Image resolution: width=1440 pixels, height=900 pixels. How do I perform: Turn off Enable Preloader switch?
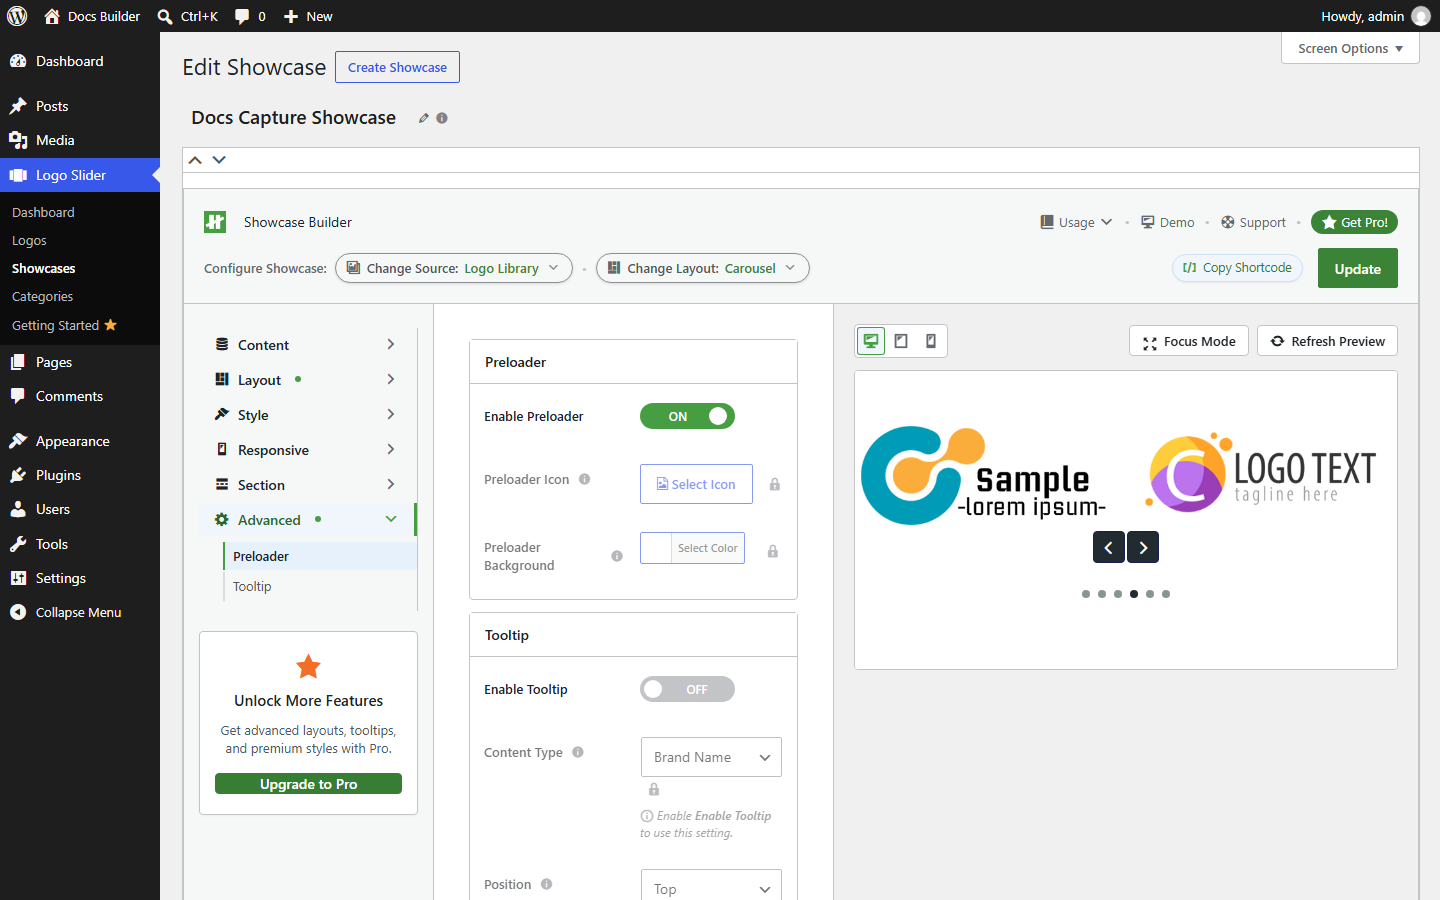pos(687,416)
